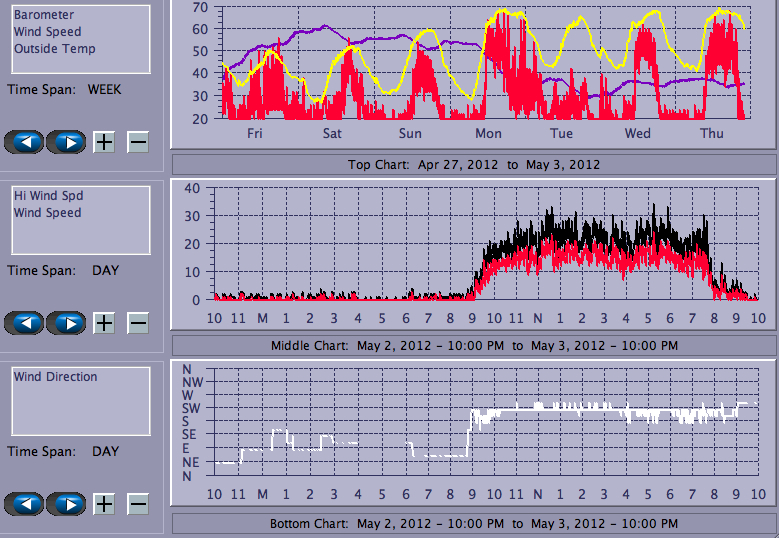Select Outside Temp in the top sensor list
This screenshot has width=779, height=538.
(x=55, y=48)
